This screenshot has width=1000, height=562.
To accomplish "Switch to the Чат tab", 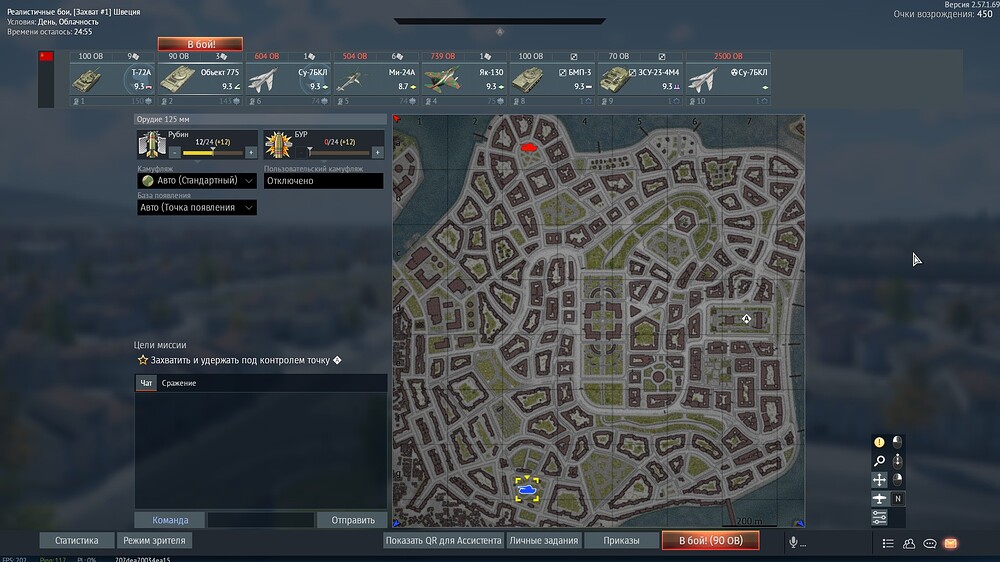I will [x=146, y=383].
